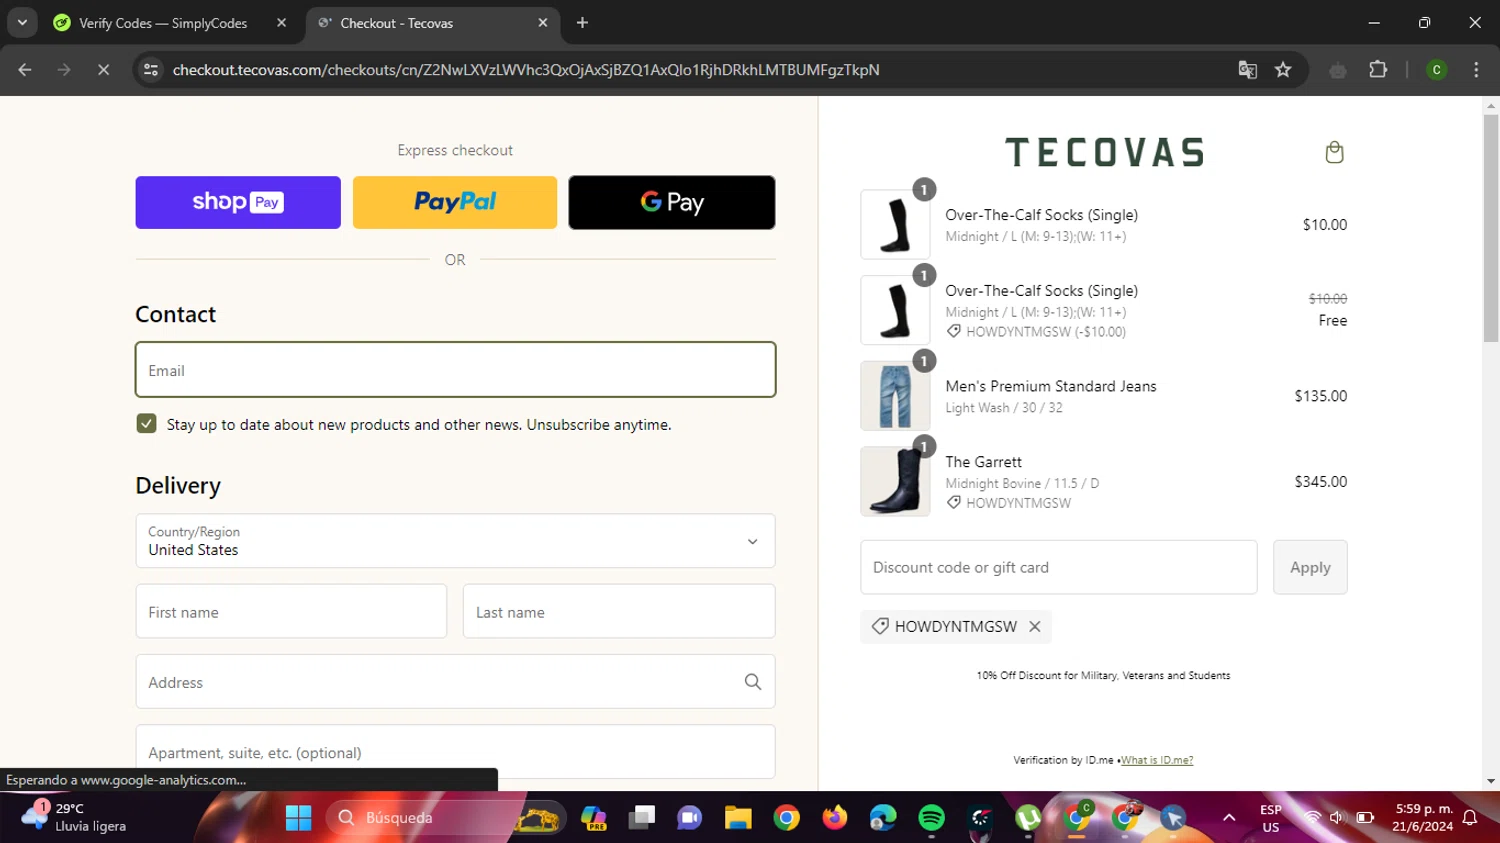Click the First name field
This screenshot has height=843, width=1500.
click(x=291, y=611)
